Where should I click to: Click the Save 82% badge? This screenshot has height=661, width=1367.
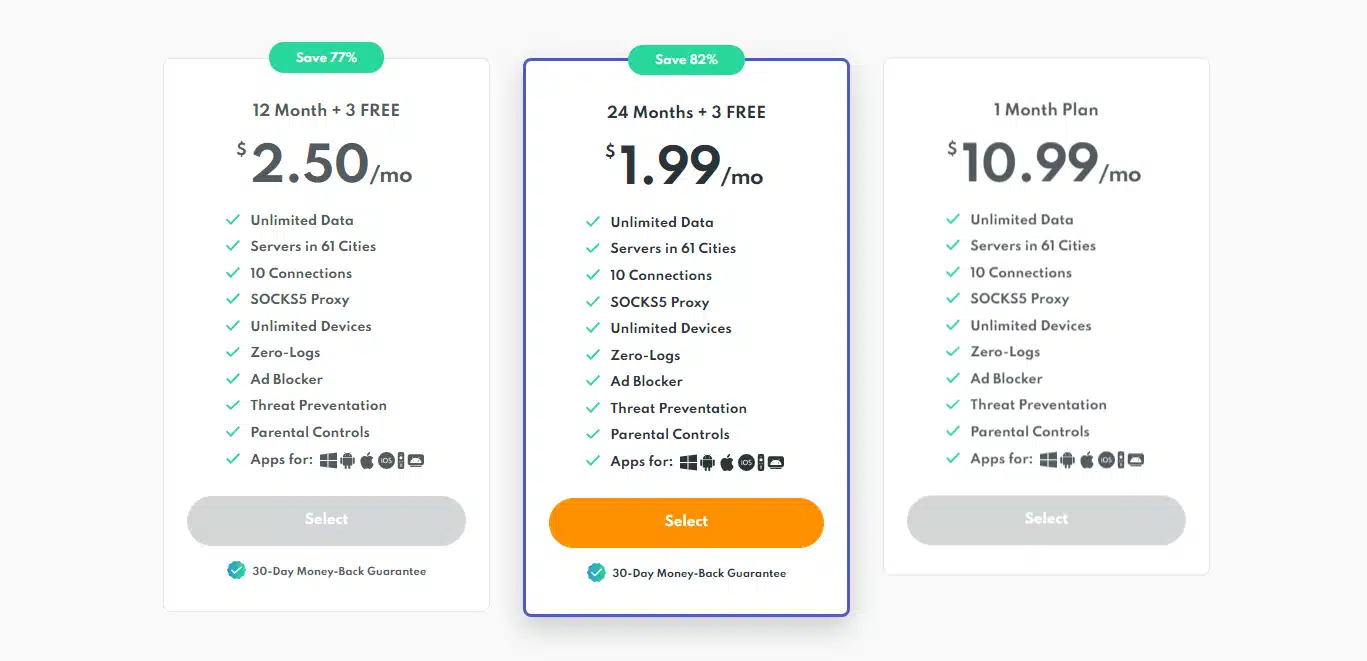686,60
